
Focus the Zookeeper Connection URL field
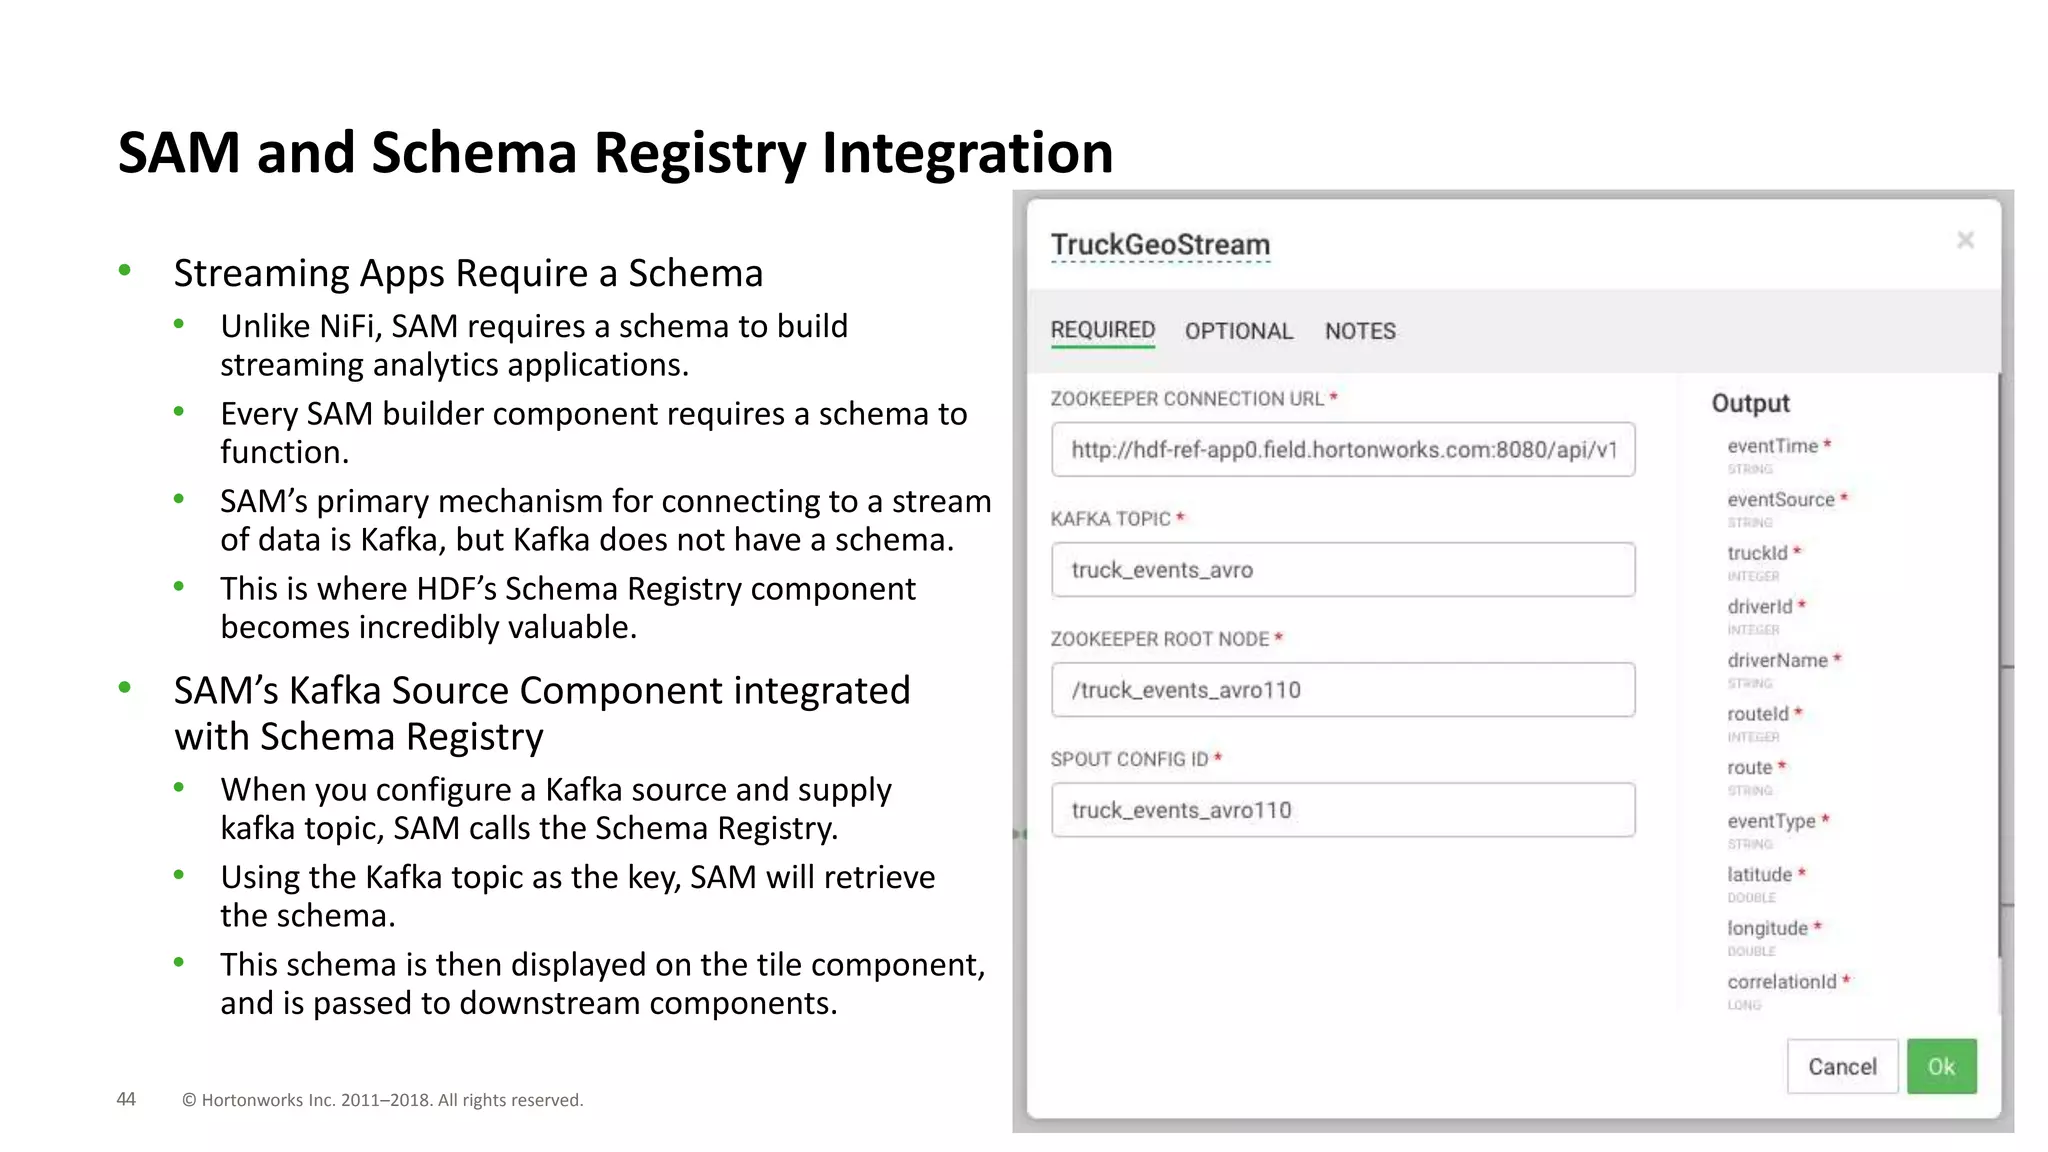(1343, 450)
